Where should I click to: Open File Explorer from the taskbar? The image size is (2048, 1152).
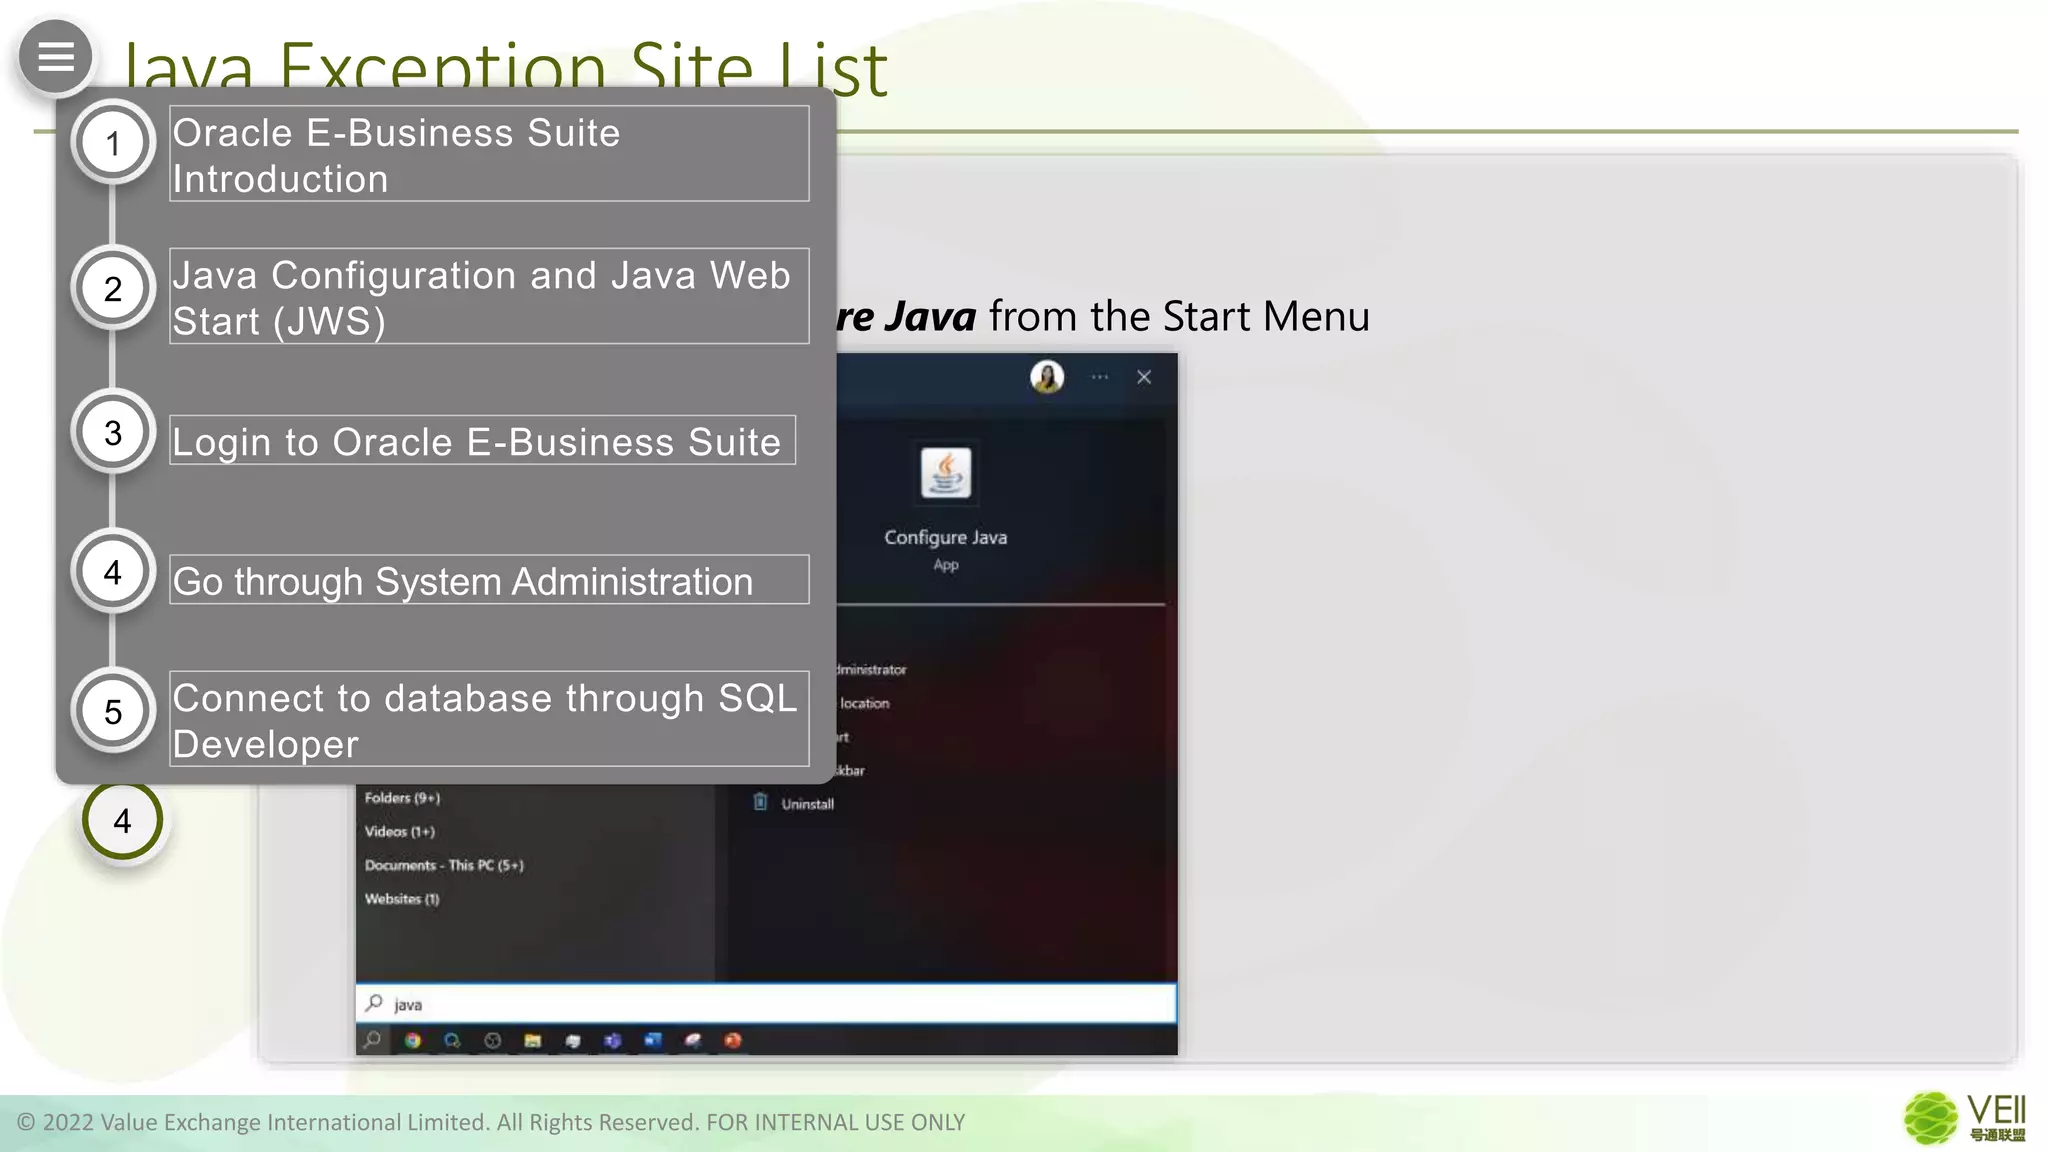pyautogui.click(x=533, y=1040)
